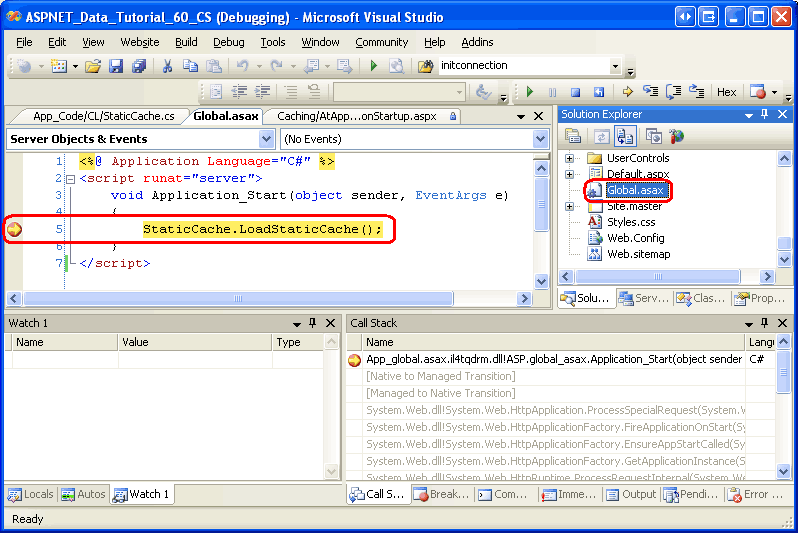The width and height of the screenshot is (798, 533).
Task: Toggle Hex display mode
Action: point(726,92)
